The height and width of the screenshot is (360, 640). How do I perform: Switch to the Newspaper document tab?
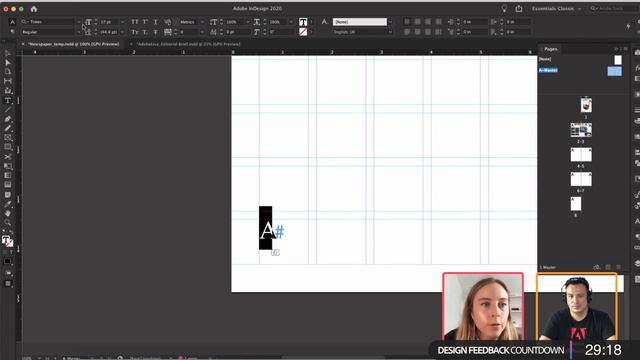(74, 44)
